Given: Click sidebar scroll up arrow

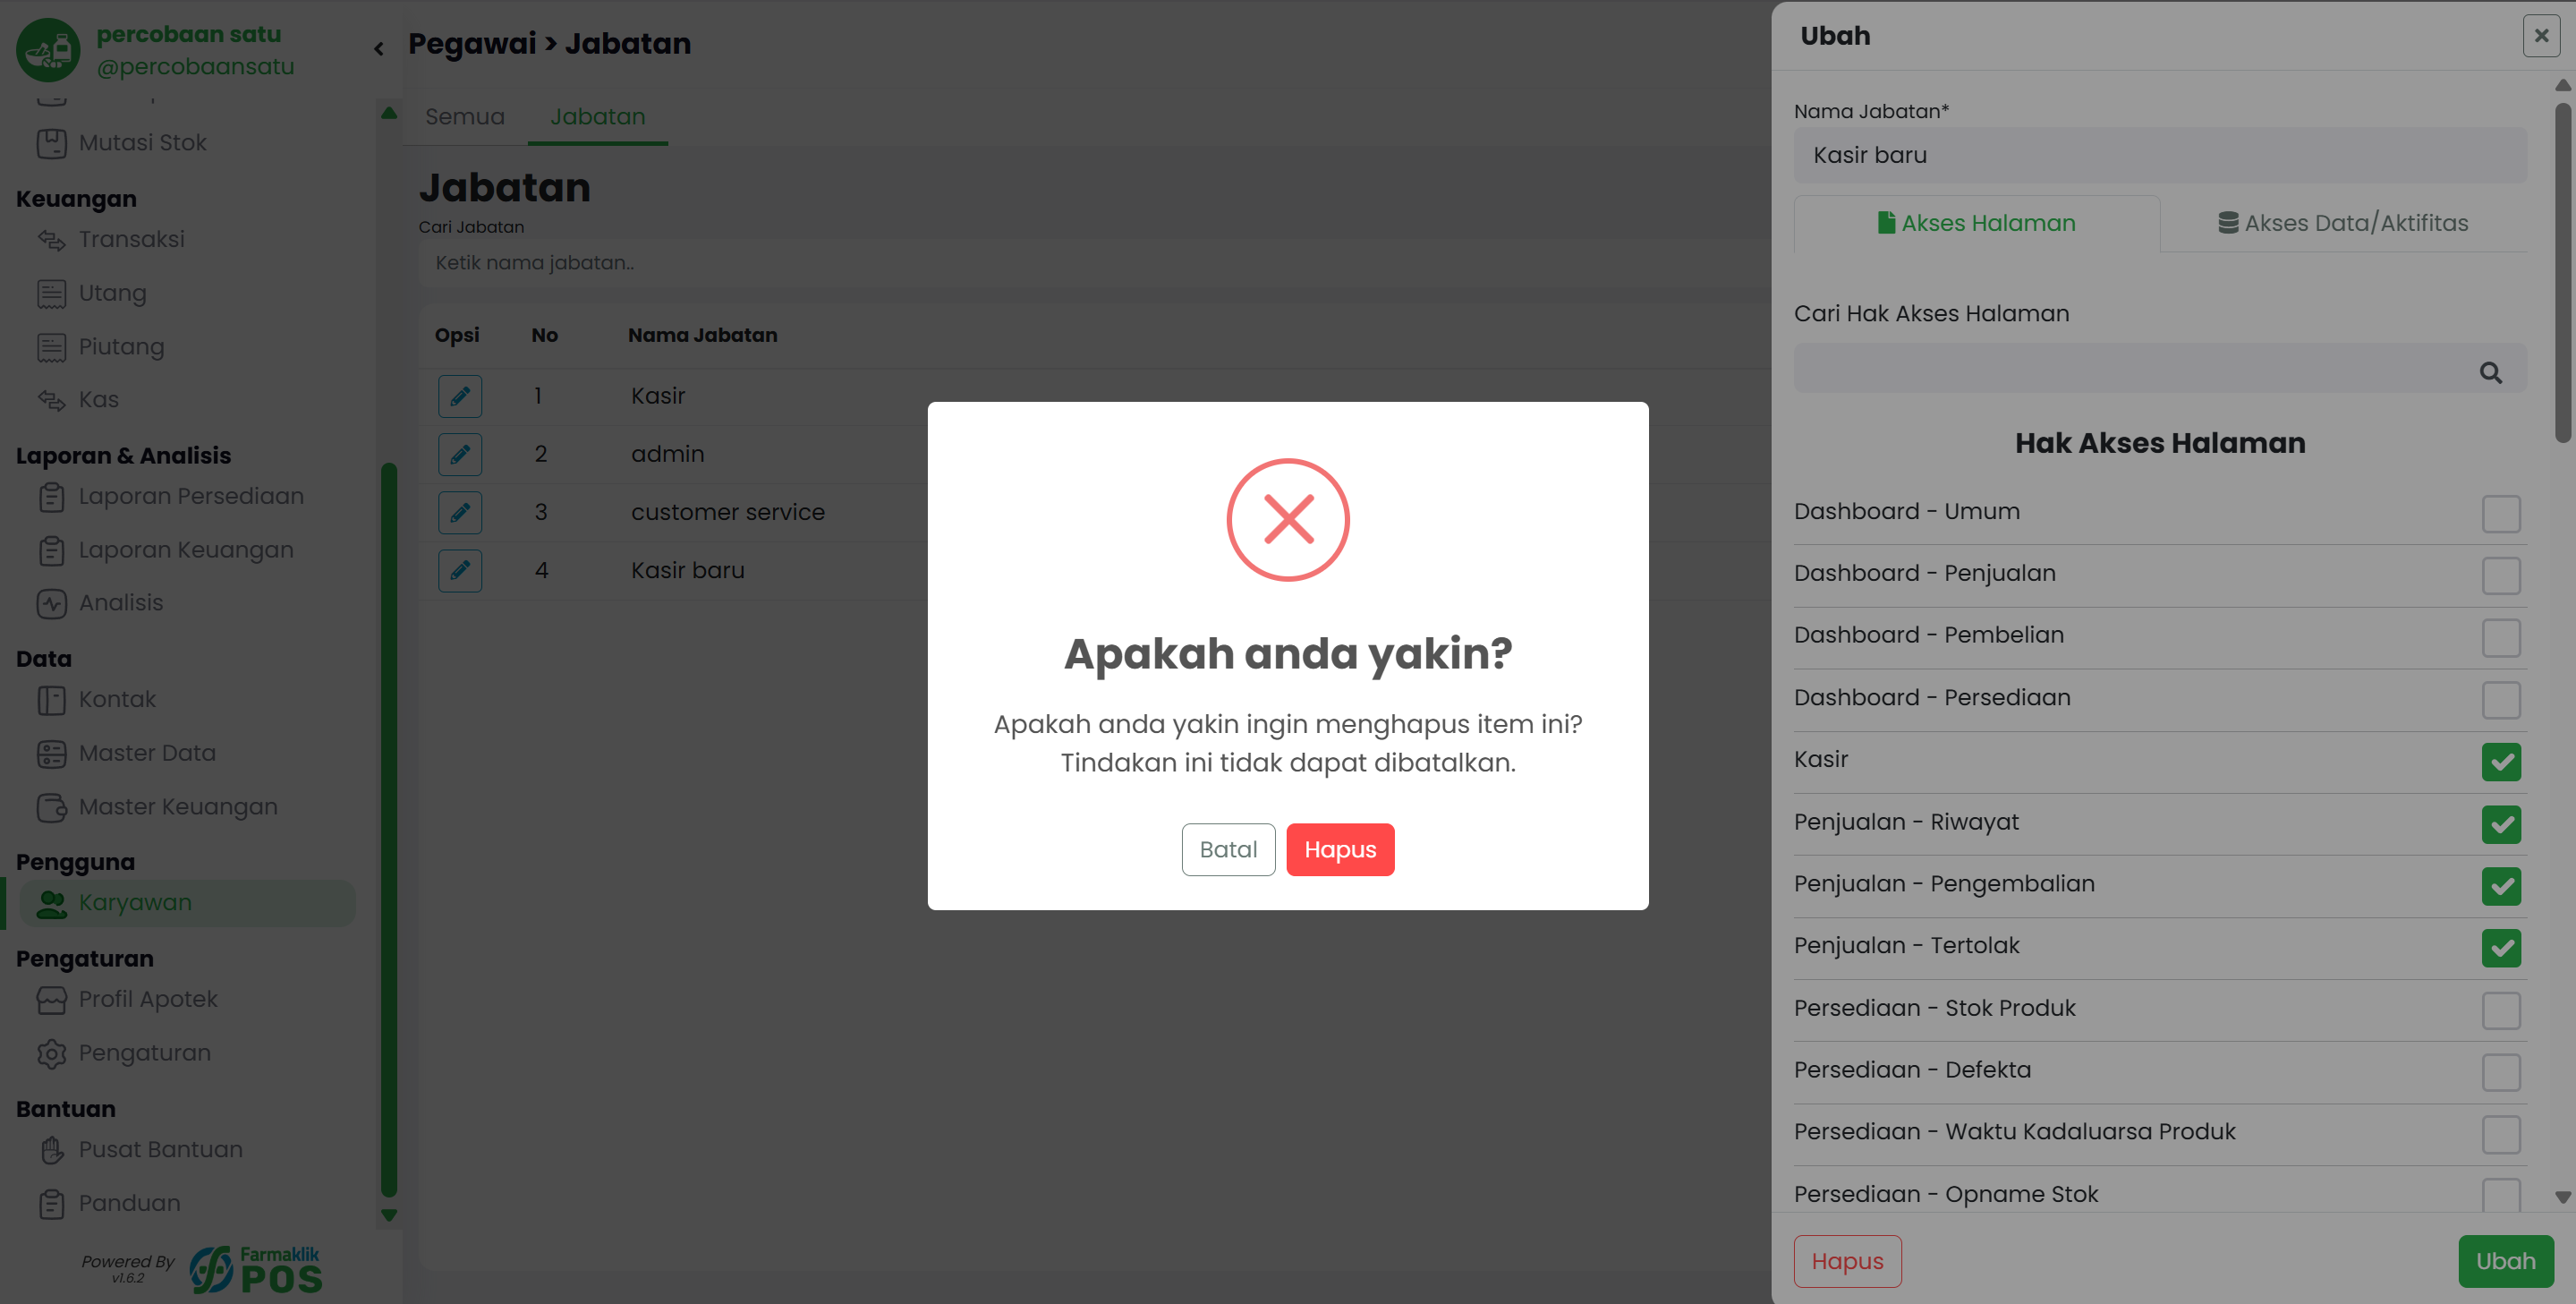Looking at the screenshot, I should coord(389,113).
